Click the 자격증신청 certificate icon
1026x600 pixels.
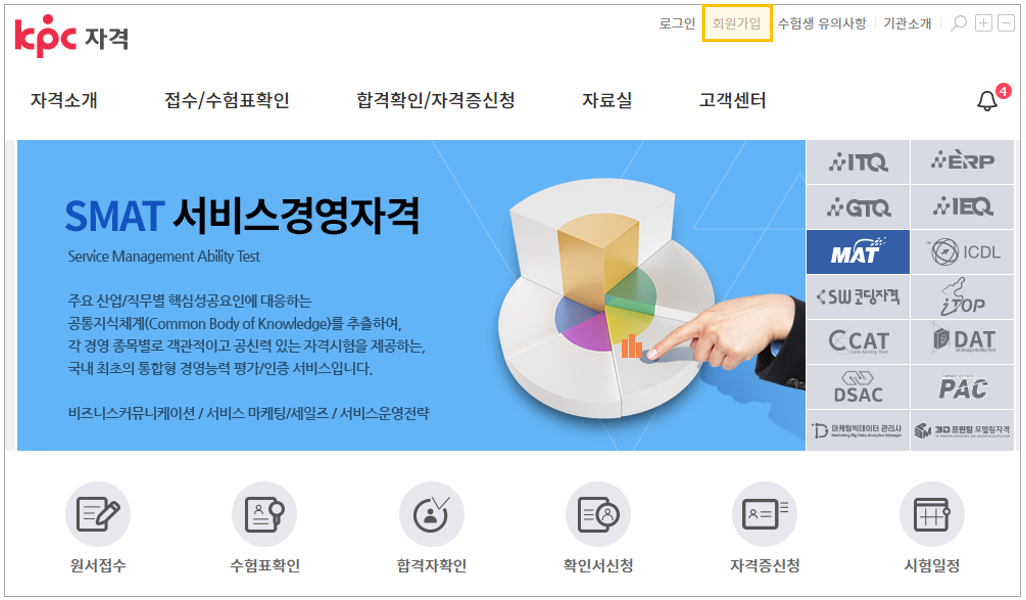point(765,514)
